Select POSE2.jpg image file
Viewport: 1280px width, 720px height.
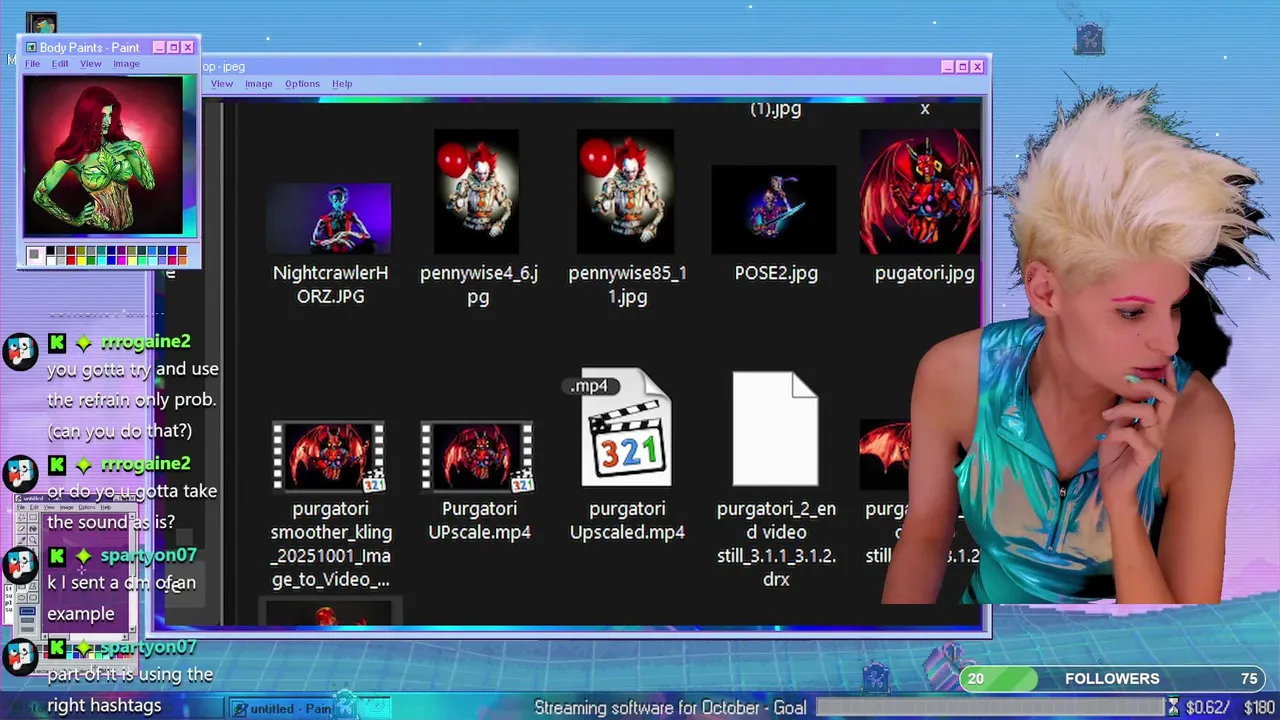[774, 209]
